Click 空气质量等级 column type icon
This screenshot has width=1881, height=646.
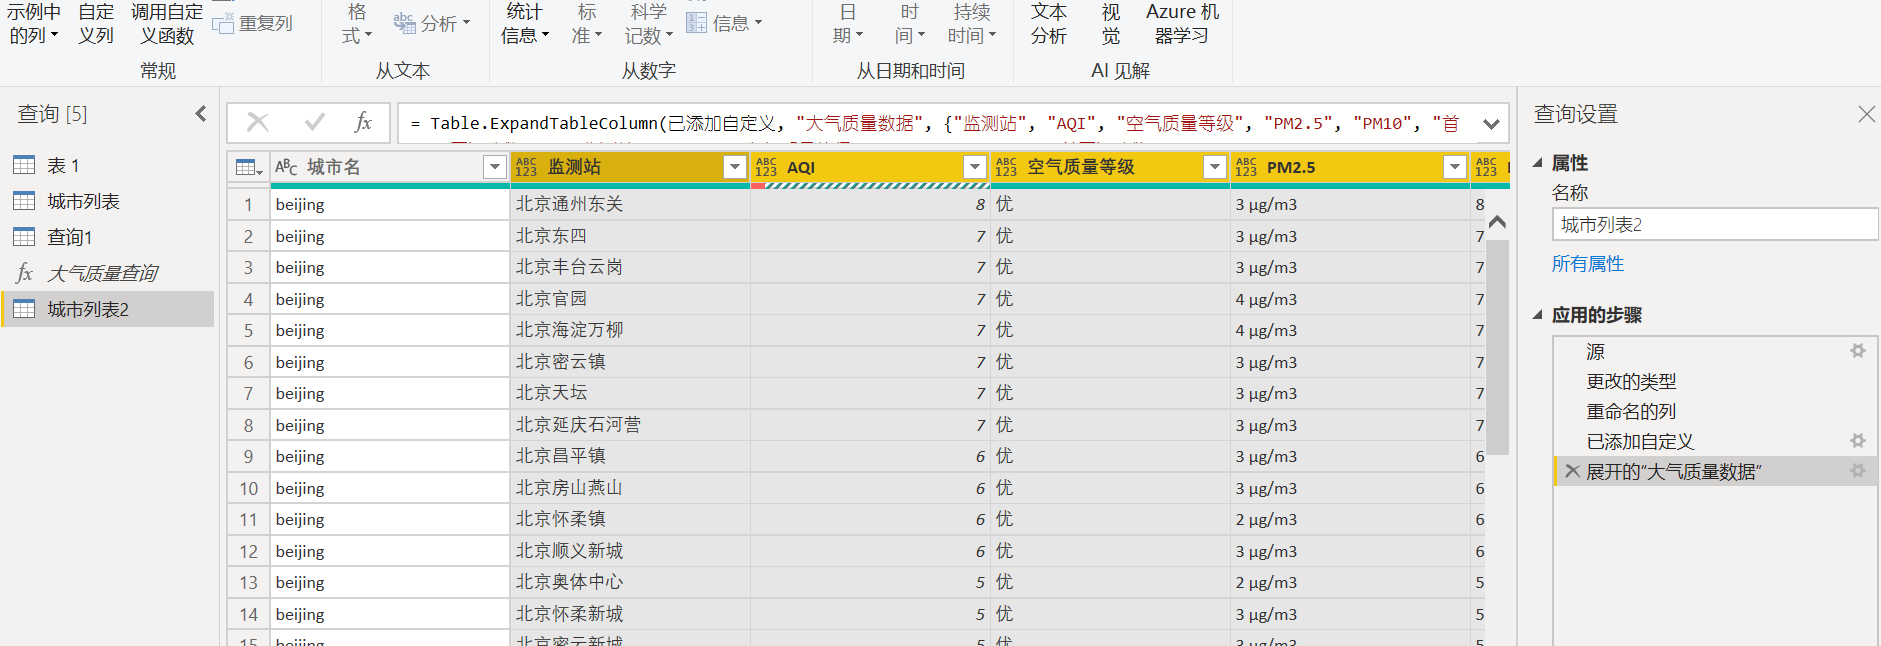[x=1006, y=167]
